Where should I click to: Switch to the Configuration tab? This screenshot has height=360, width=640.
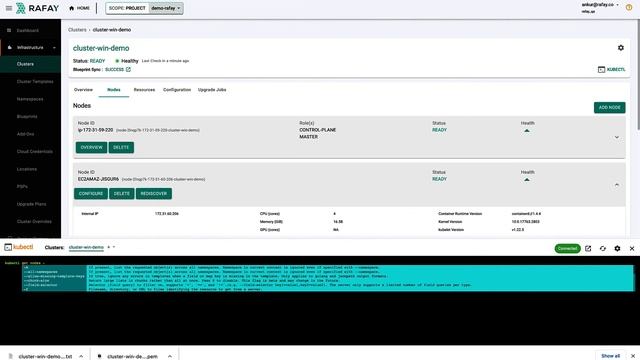[177, 90]
